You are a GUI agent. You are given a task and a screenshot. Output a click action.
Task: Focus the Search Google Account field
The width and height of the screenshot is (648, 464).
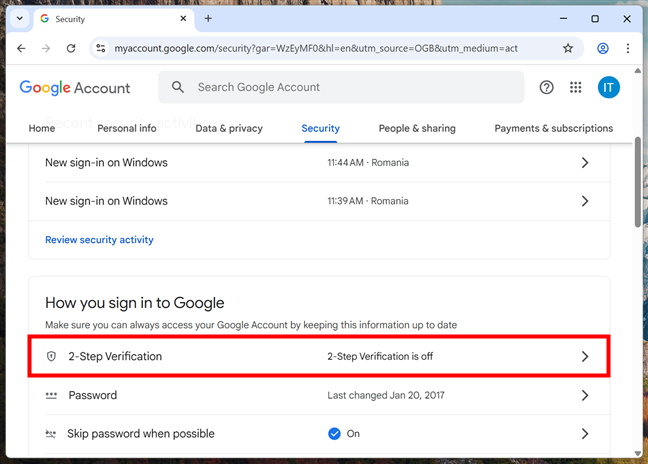[341, 87]
